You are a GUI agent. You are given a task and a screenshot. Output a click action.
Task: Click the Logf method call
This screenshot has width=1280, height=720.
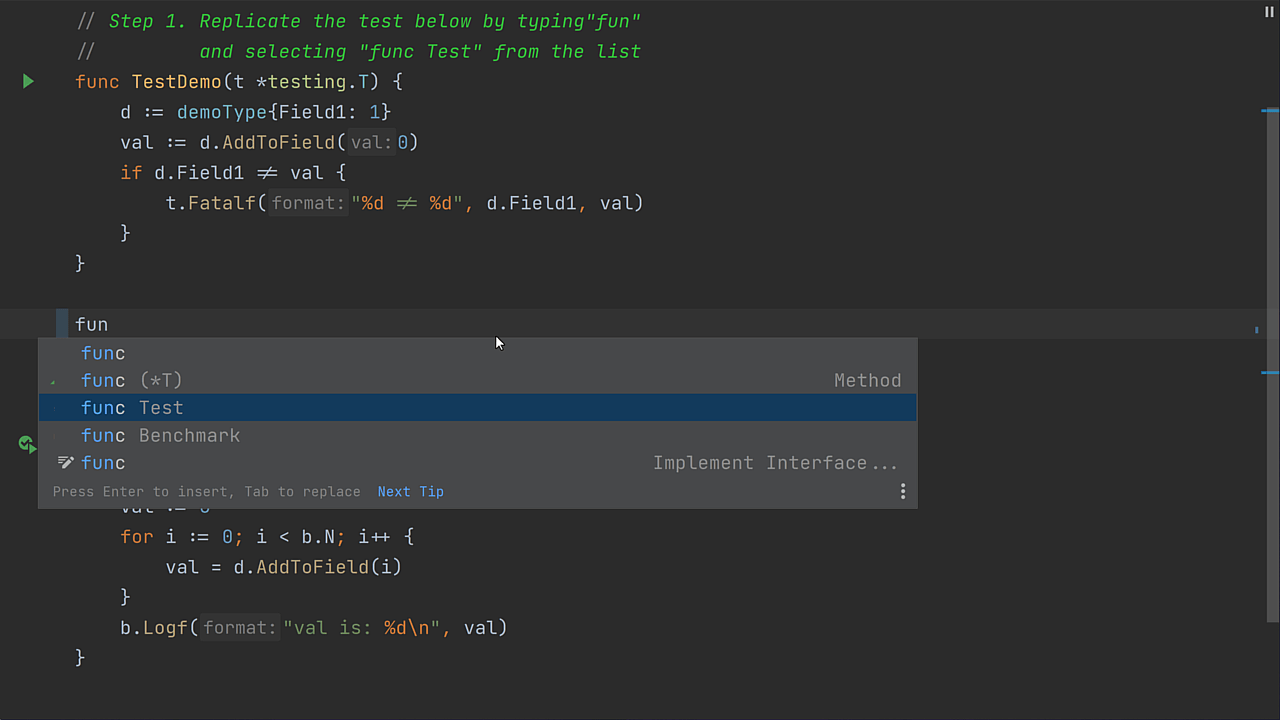[x=165, y=628]
